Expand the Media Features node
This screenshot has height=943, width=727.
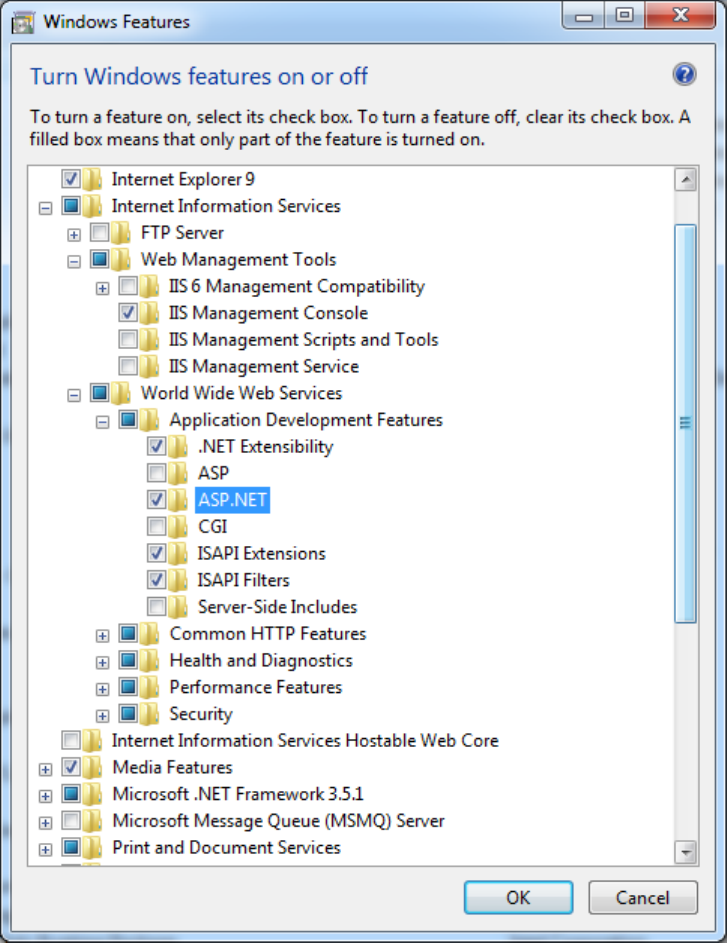(45, 769)
